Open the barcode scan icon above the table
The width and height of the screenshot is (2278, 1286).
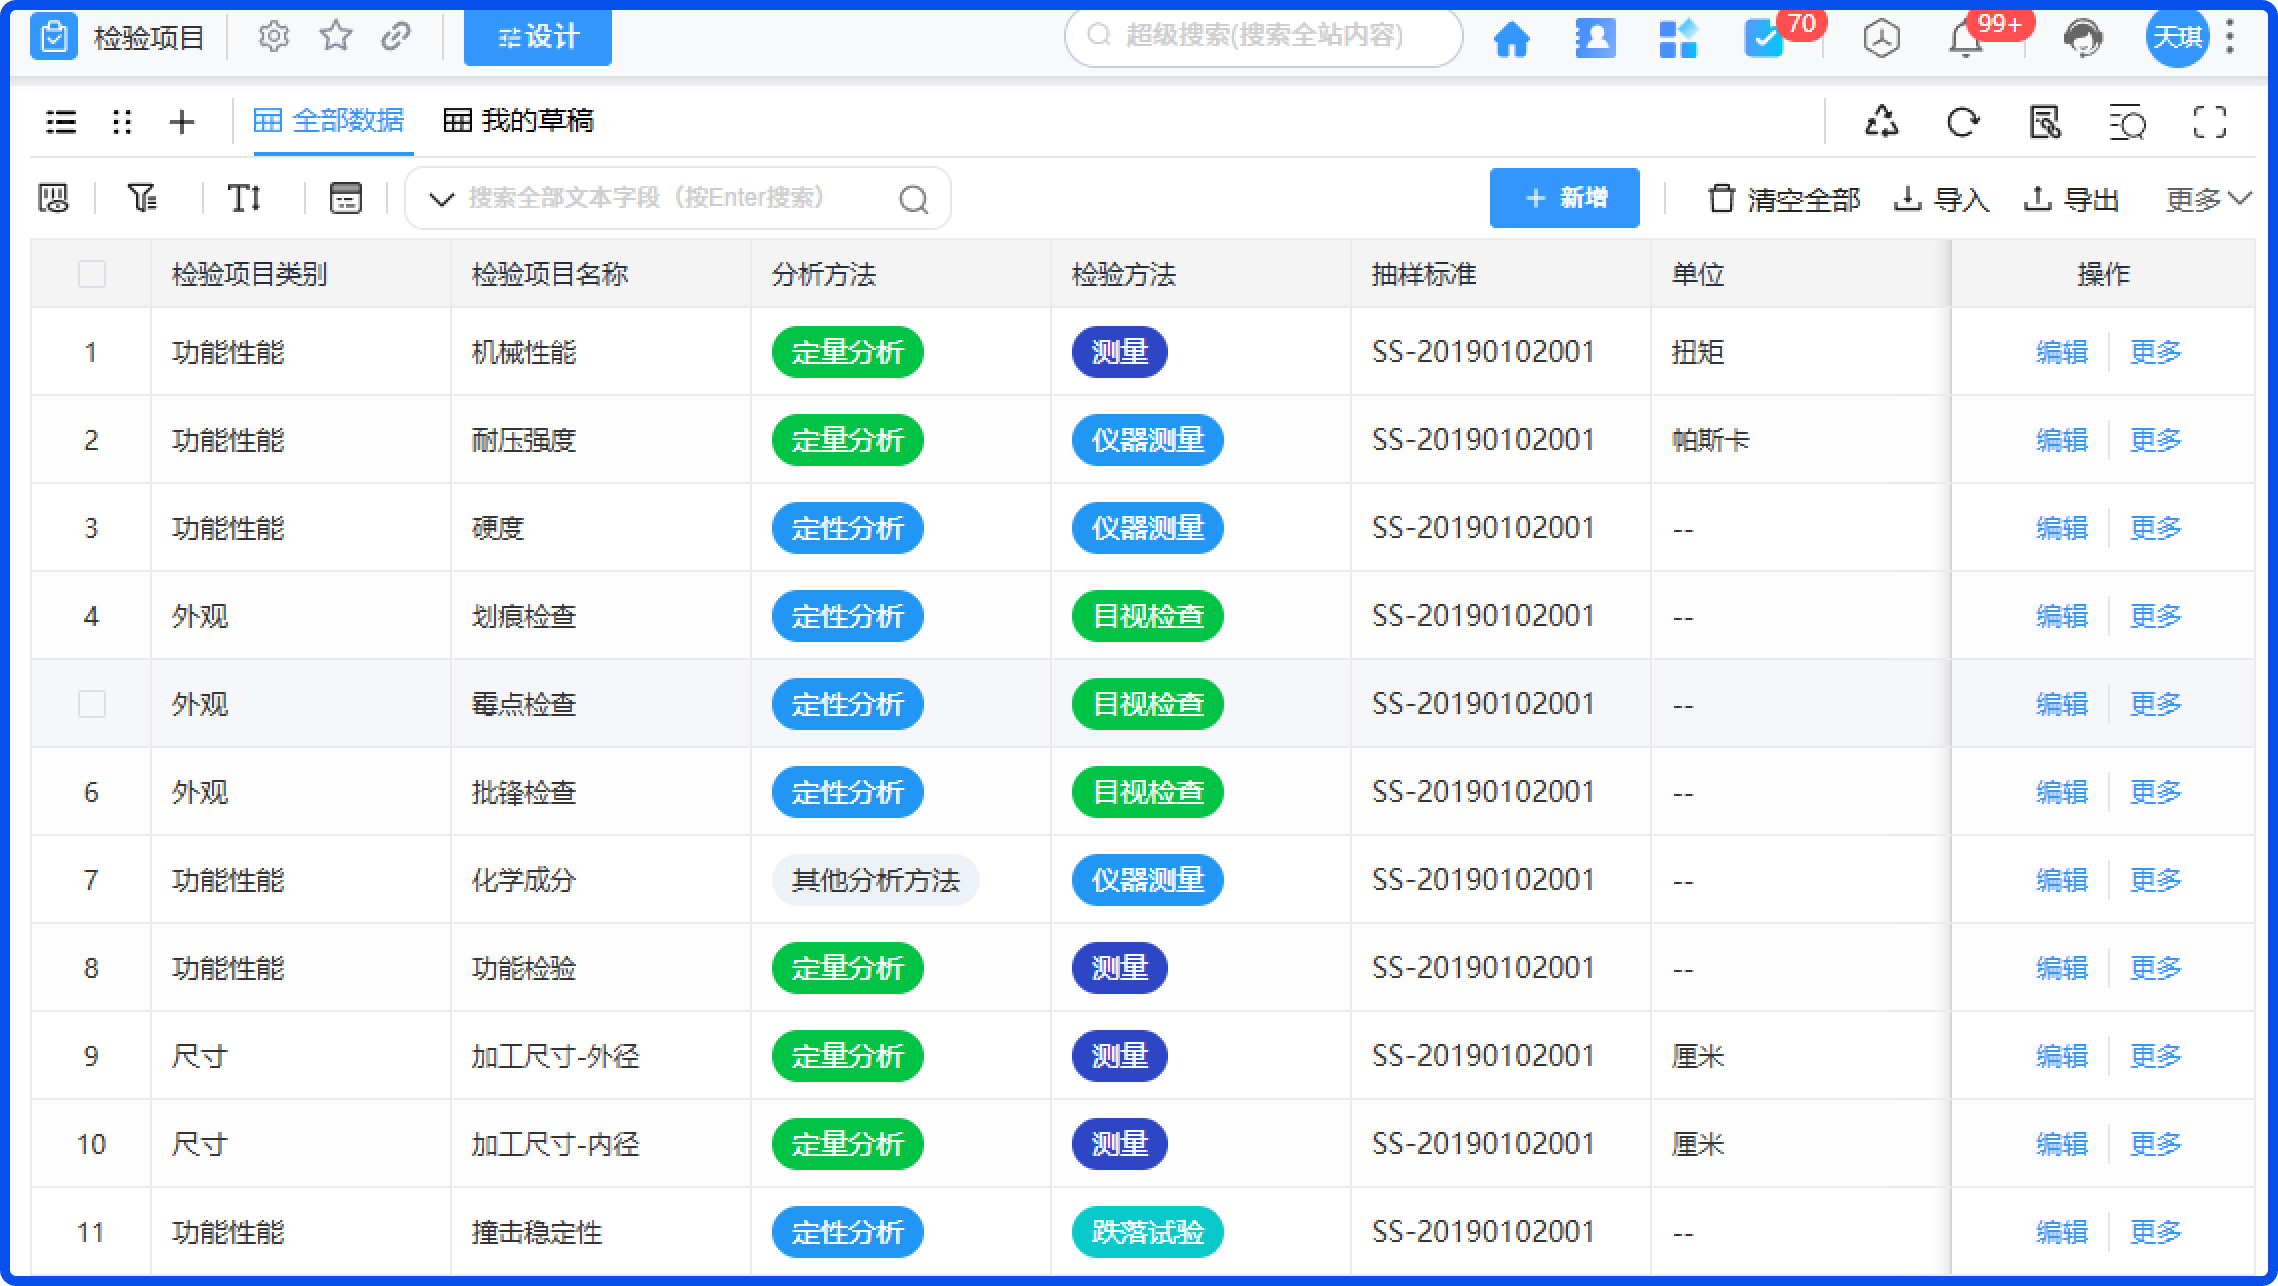click(x=53, y=197)
